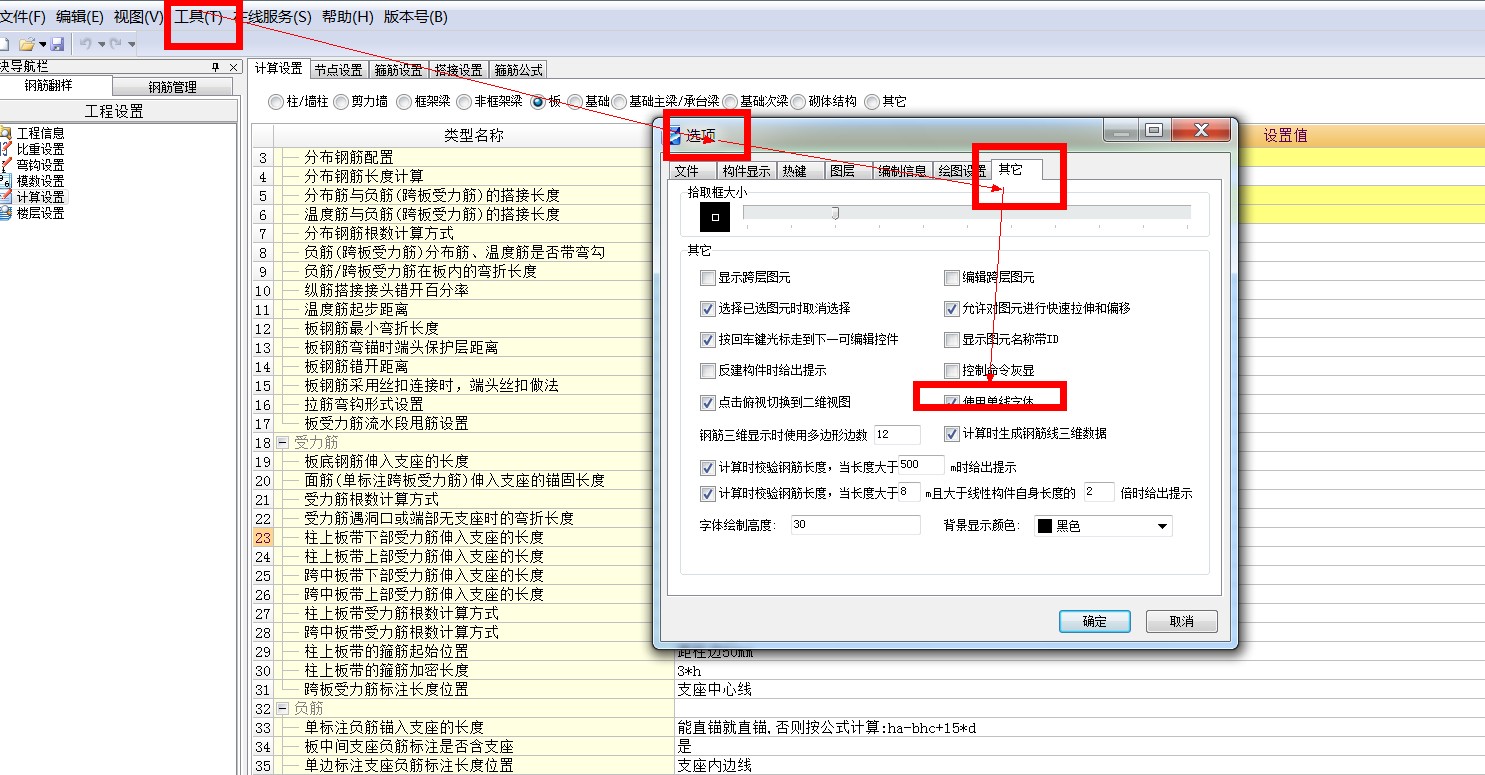
Task: Open the 帮助(H) menu
Action: (347, 17)
